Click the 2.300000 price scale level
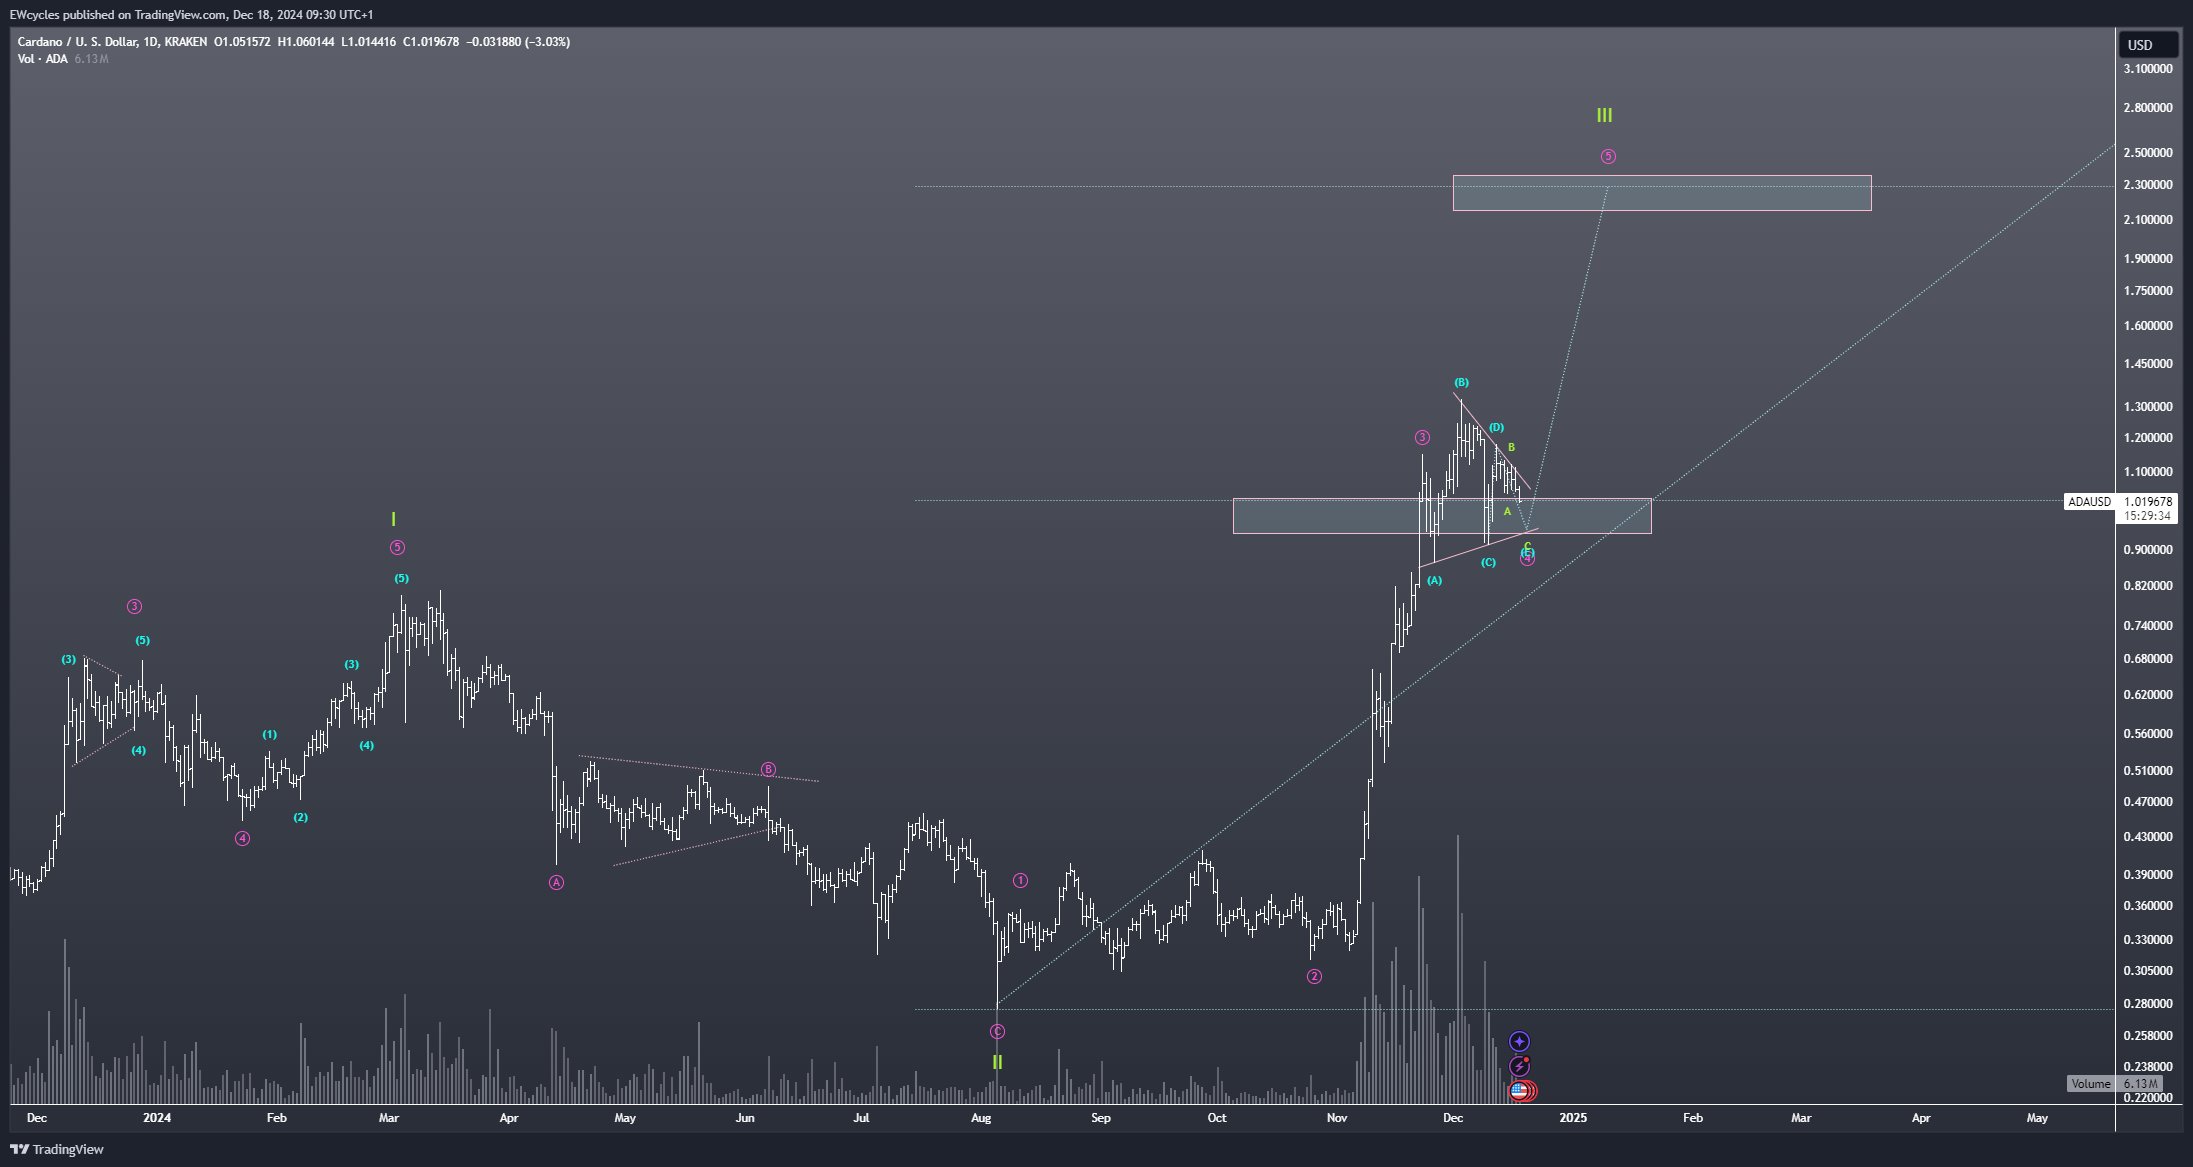This screenshot has width=2193, height=1167. pyautogui.click(x=2148, y=185)
